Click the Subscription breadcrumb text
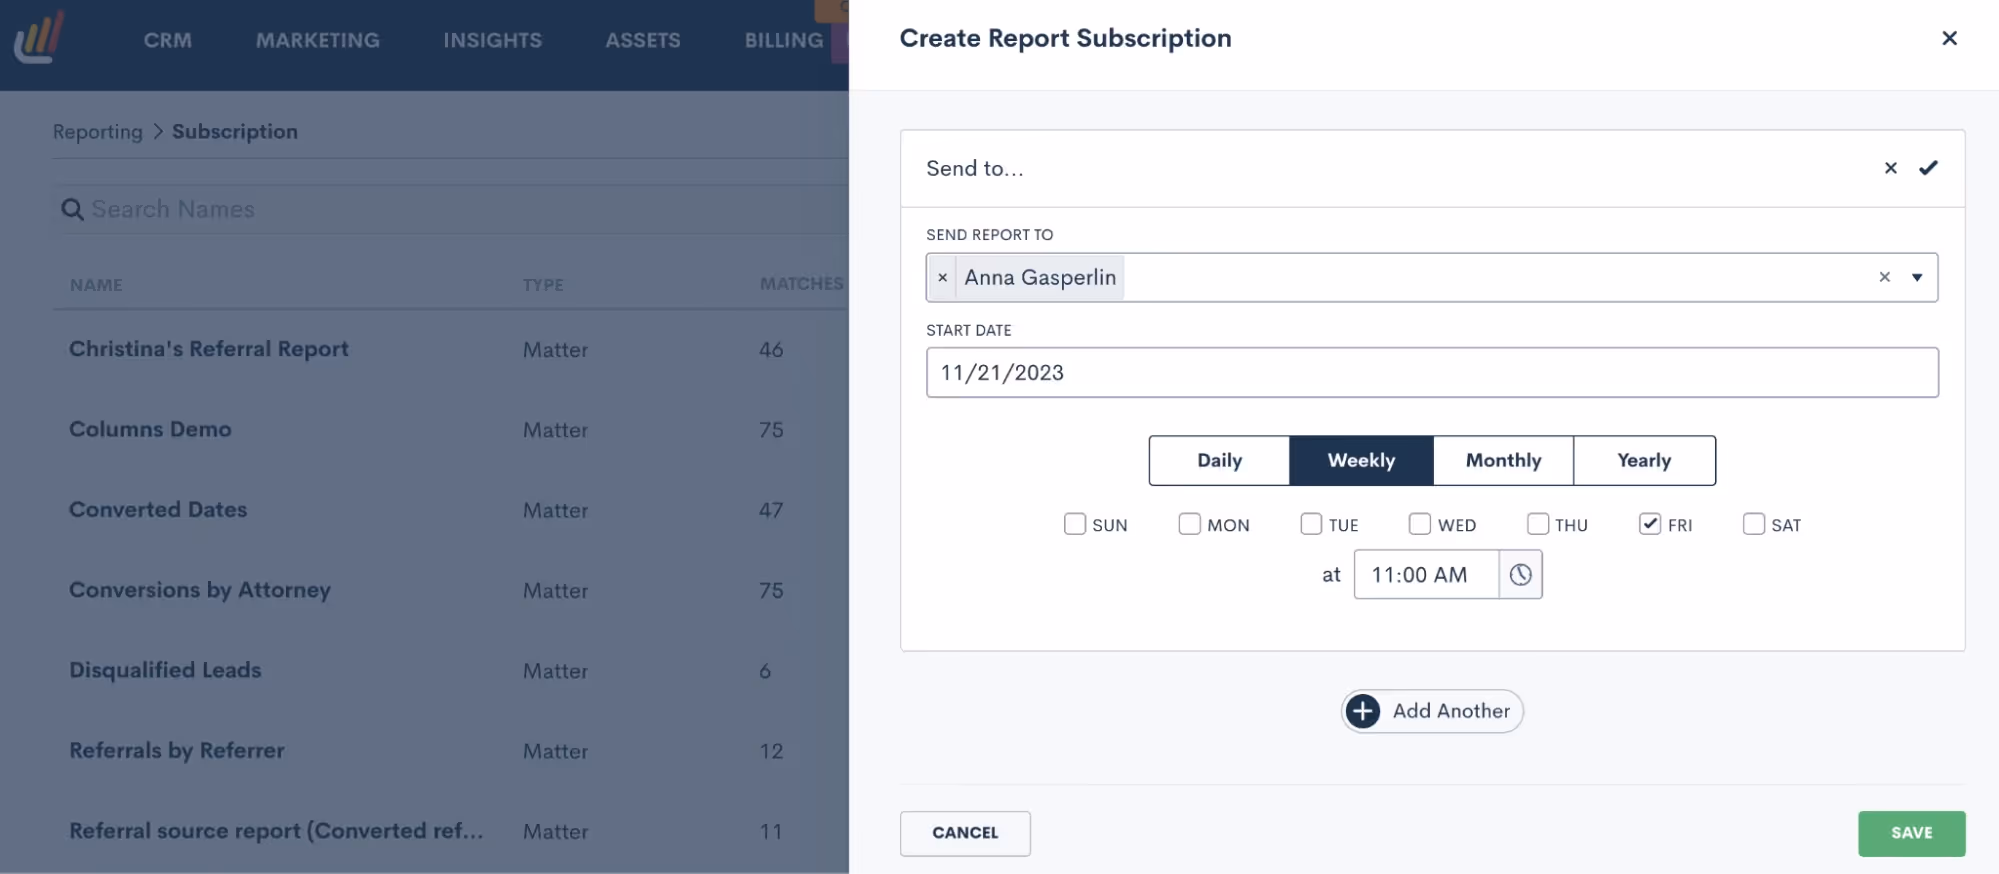 [235, 132]
